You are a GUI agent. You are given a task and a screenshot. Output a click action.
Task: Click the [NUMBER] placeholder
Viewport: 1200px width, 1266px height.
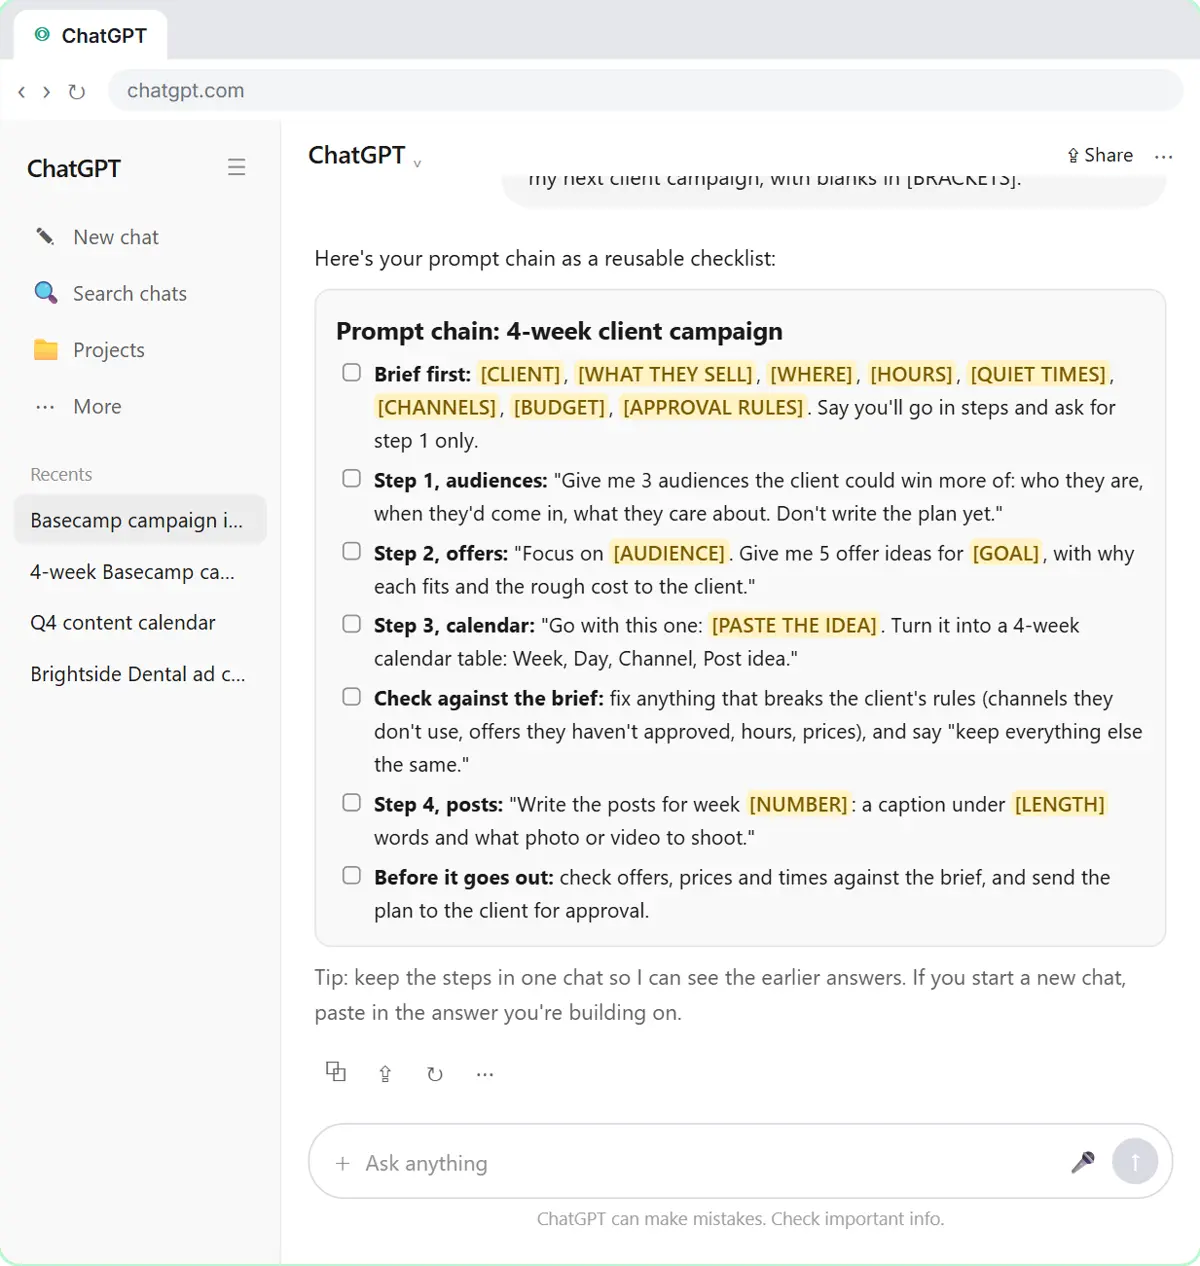[798, 804]
